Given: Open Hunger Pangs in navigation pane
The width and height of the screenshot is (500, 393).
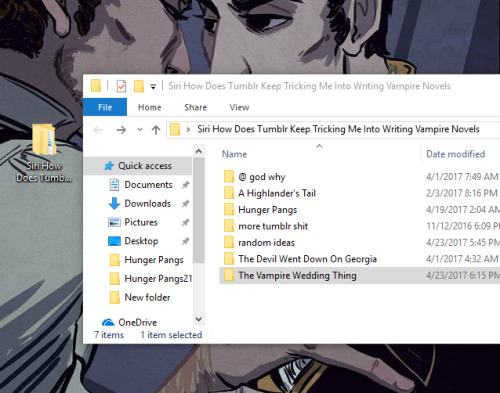Looking at the screenshot, I should point(154,260).
